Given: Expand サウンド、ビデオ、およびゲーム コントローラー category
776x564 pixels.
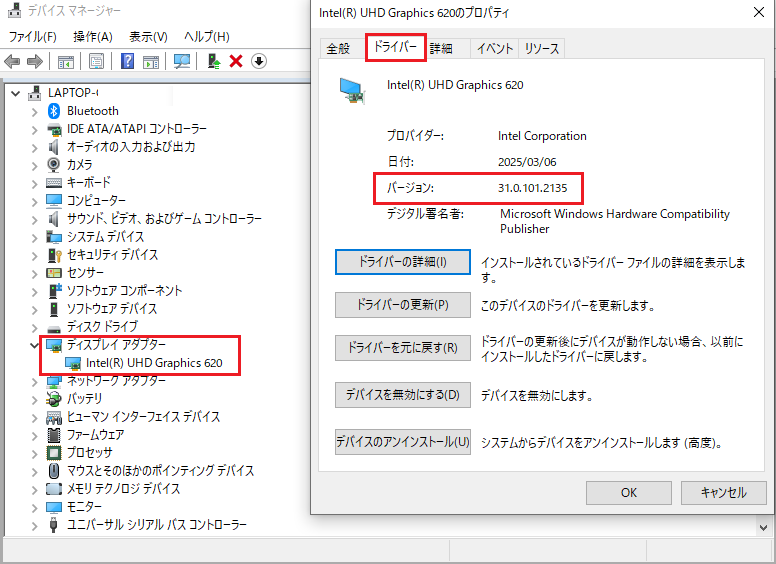Looking at the screenshot, I should coord(34,220).
